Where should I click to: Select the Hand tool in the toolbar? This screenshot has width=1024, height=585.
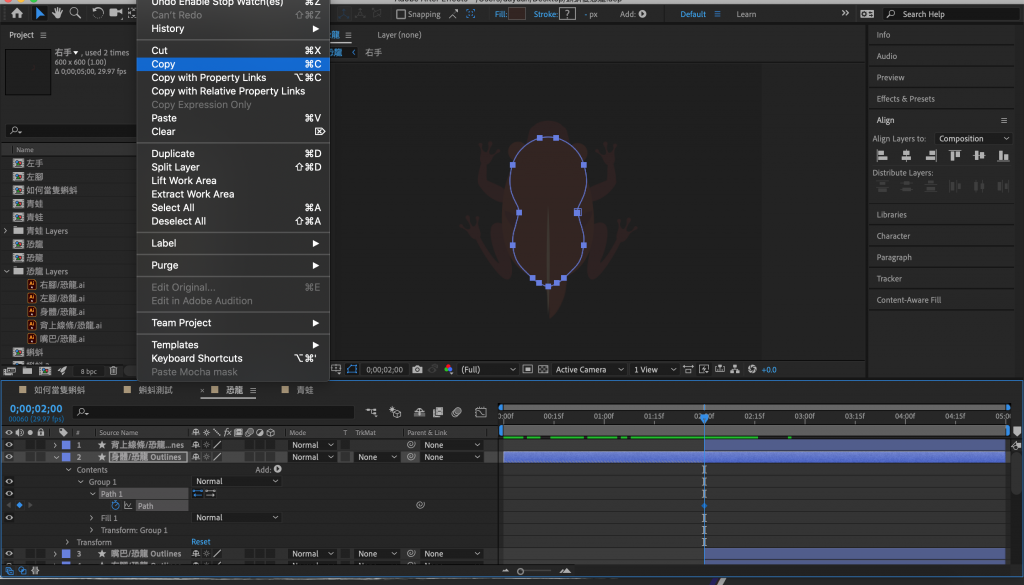tap(58, 13)
